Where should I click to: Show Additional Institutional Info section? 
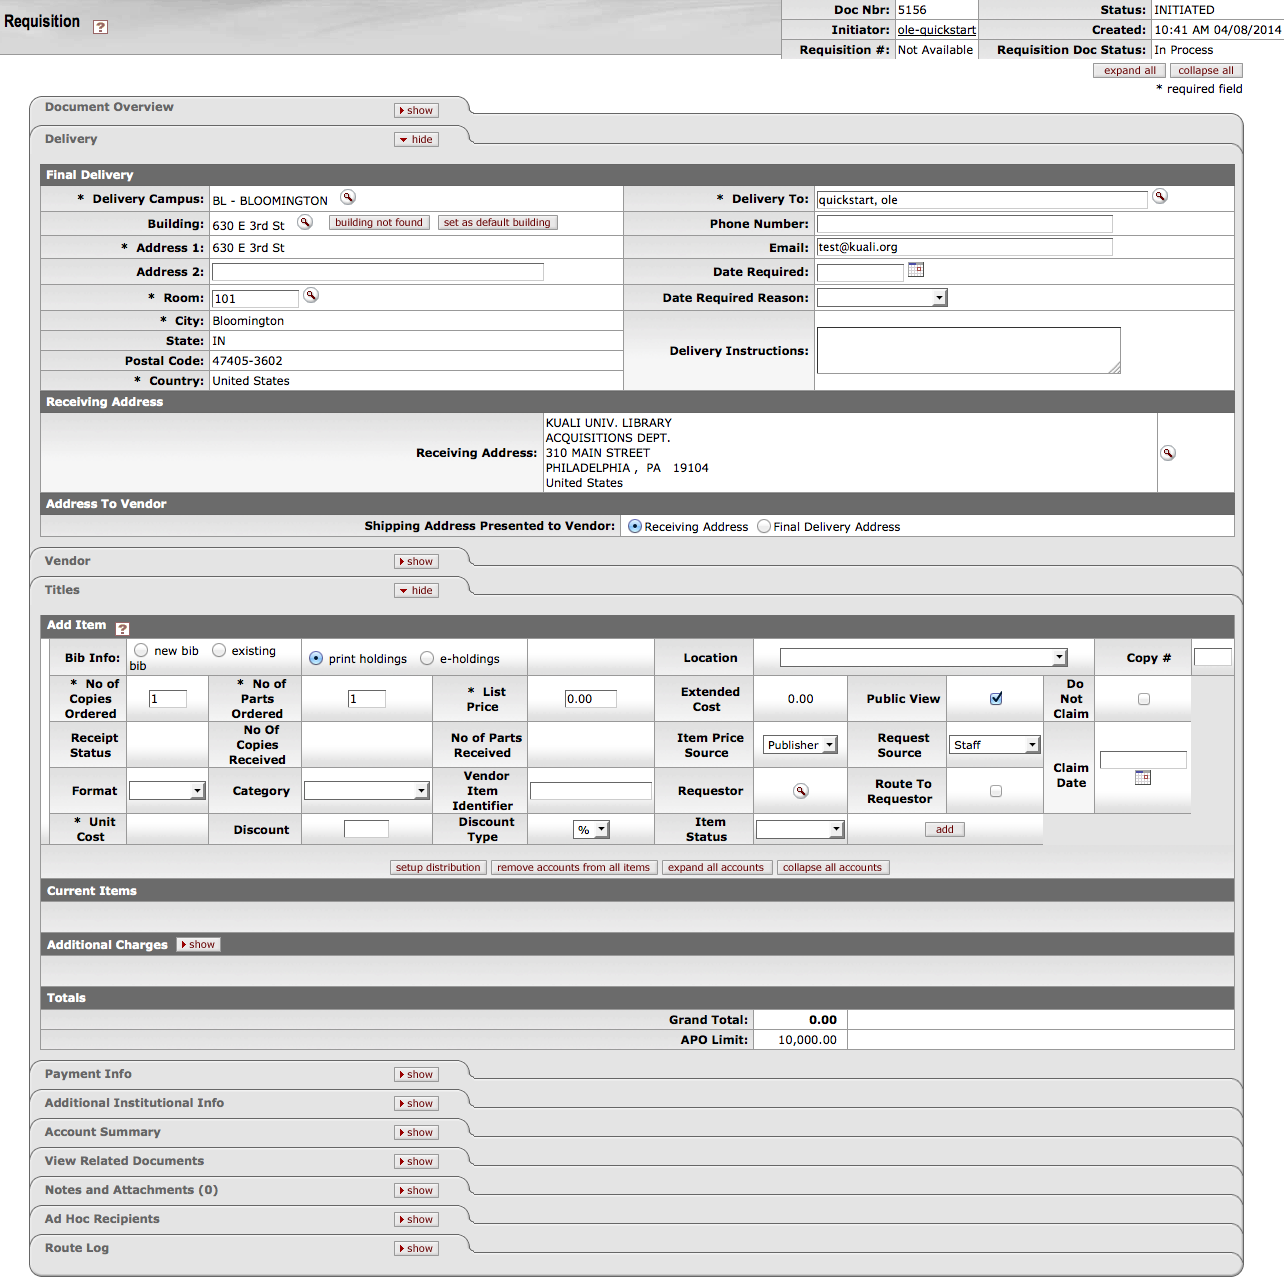(416, 1104)
